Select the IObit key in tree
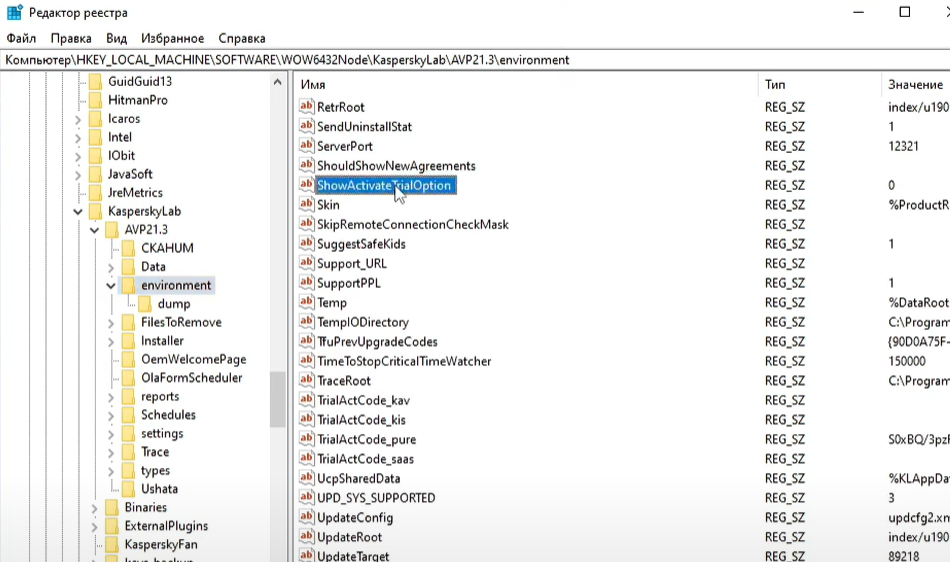Screen dimensions: 950x562 (x=121, y=156)
